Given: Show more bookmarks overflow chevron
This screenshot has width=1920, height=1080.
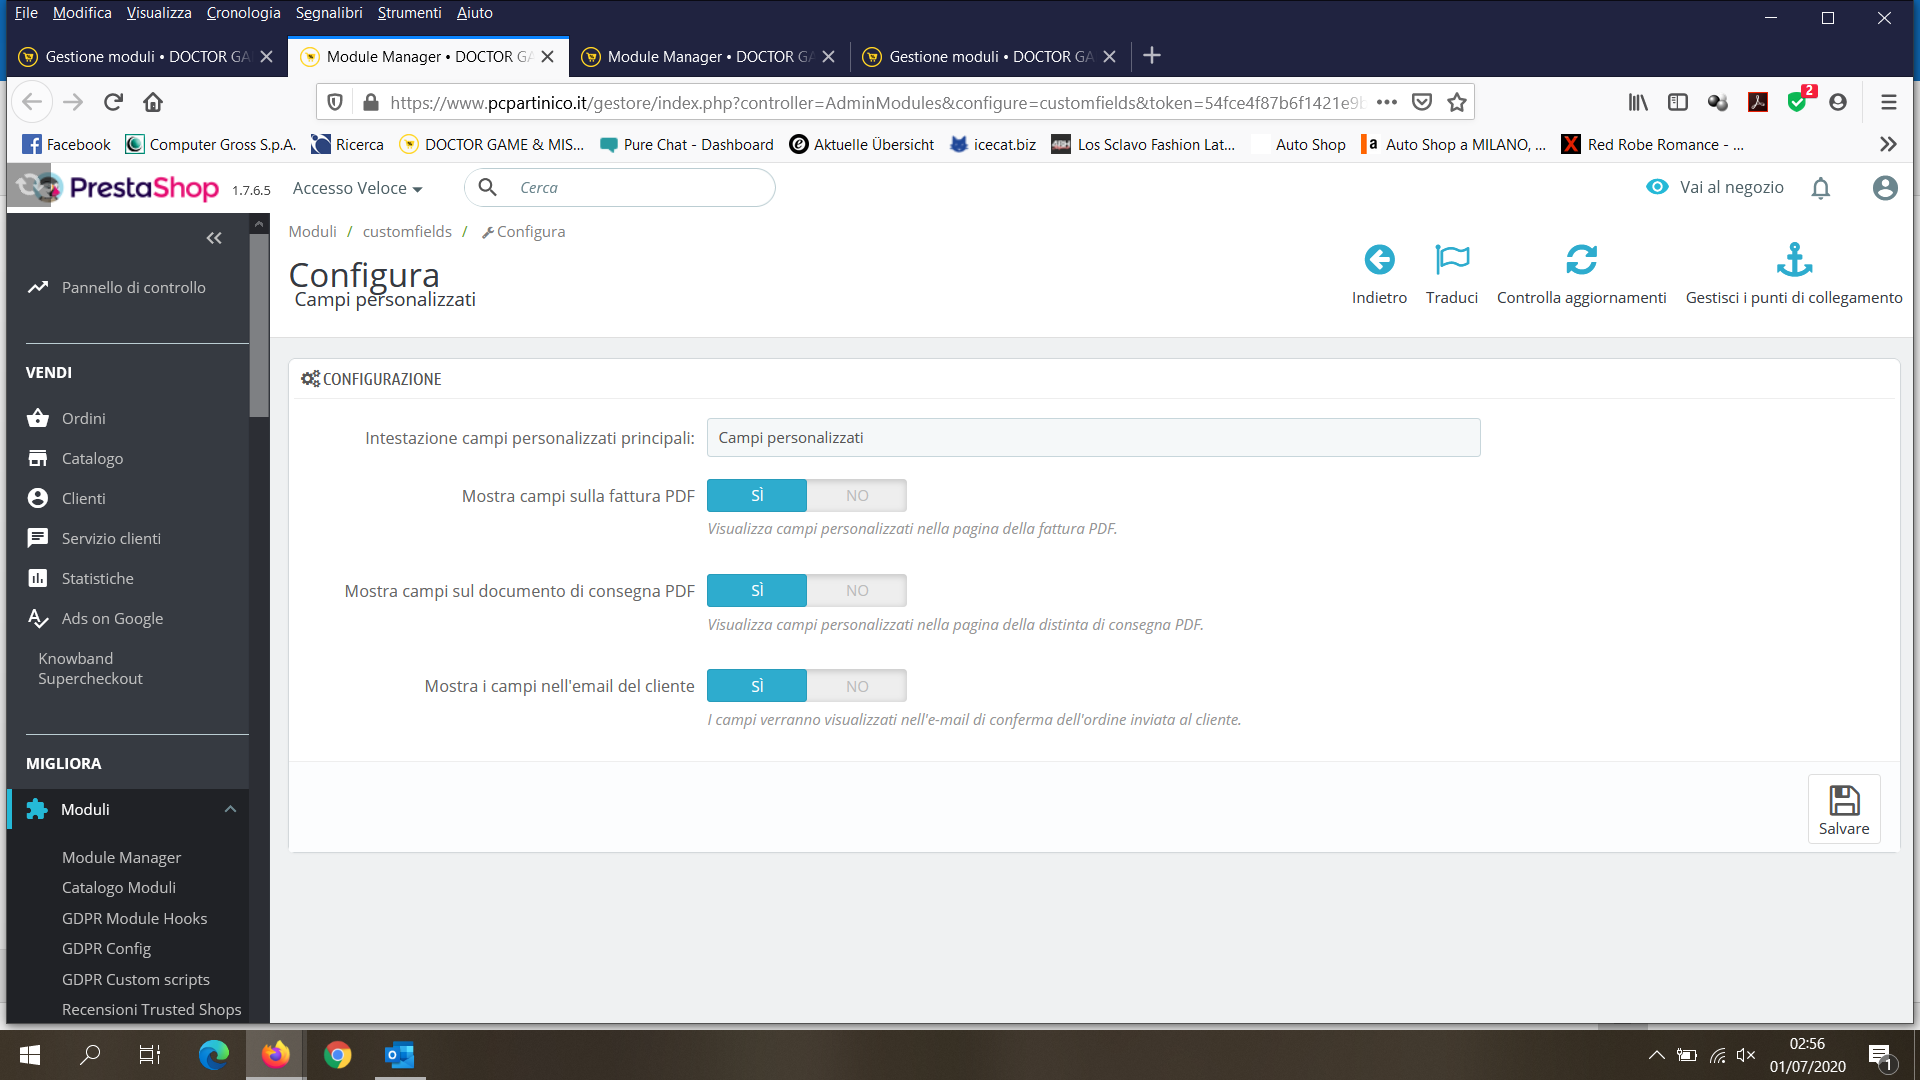Looking at the screenshot, I should click(x=1887, y=145).
